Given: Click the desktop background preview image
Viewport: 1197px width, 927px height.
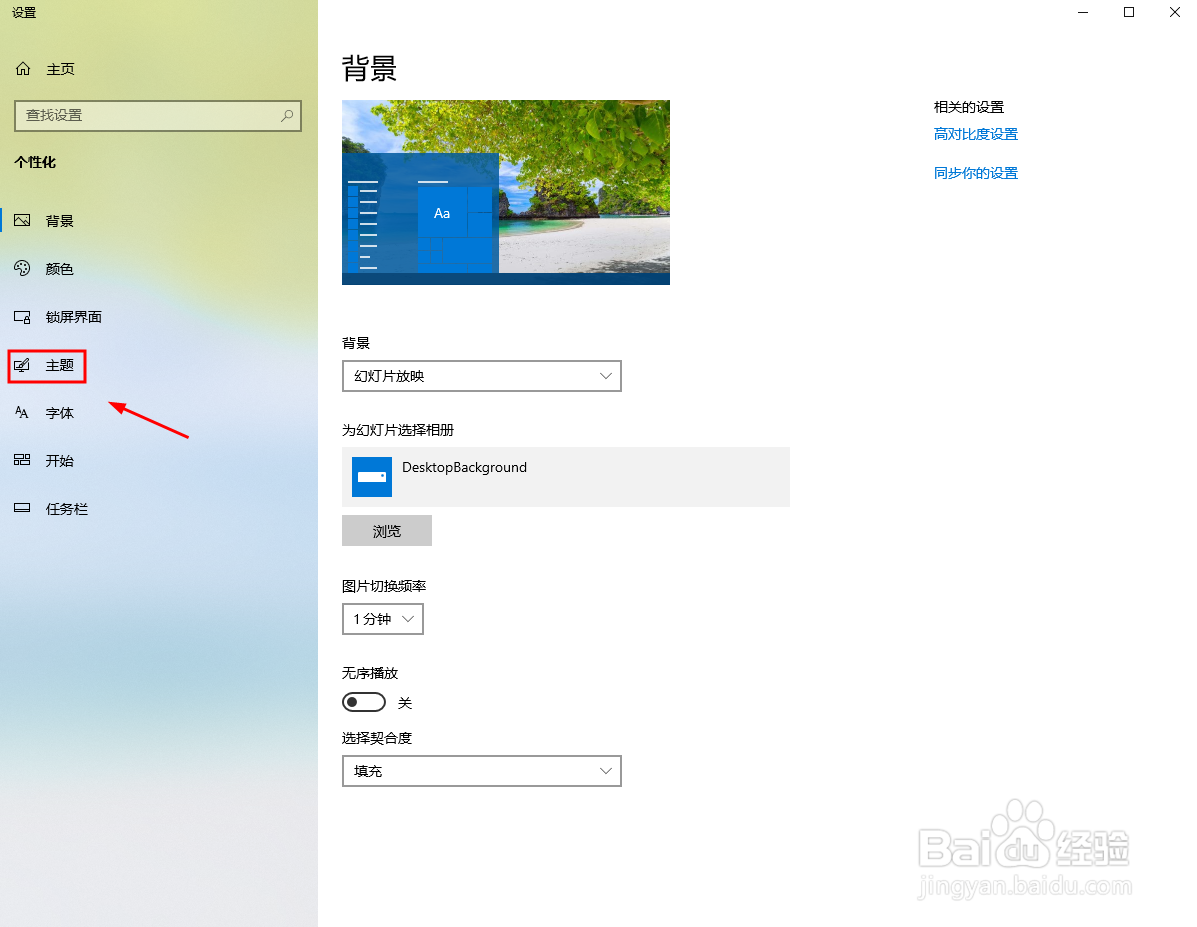Looking at the screenshot, I should coord(505,192).
